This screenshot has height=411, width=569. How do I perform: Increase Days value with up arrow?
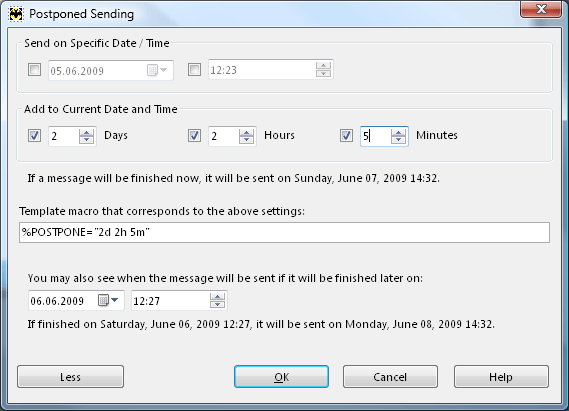click(x=86, y=132)
